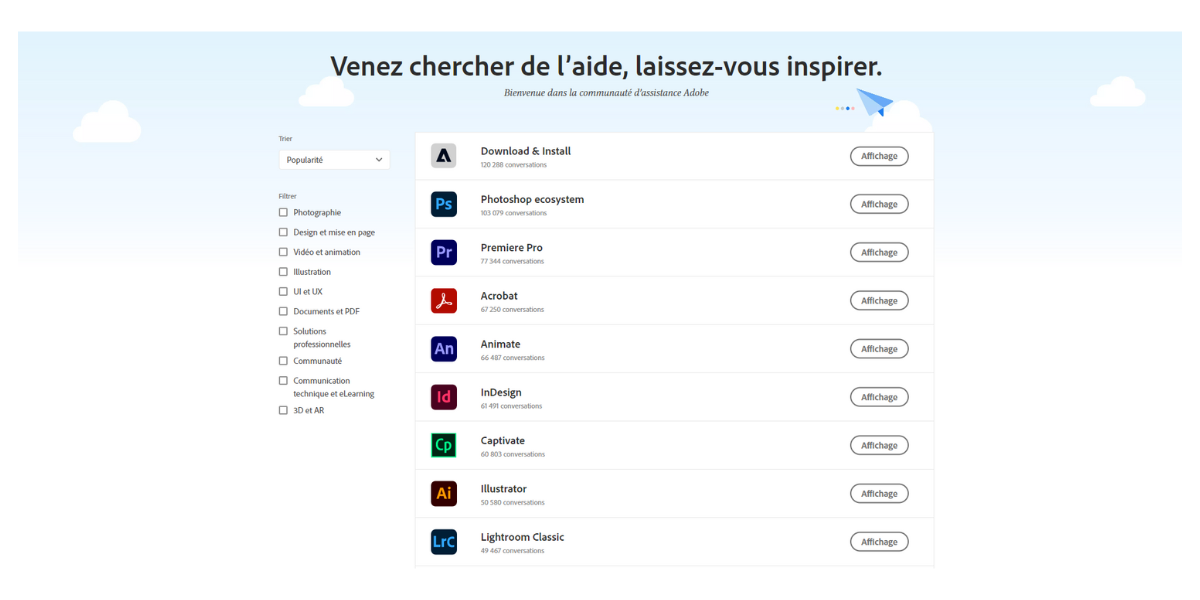Click the '67 250 conversations' text
The width and height of the screenshot is (1200, 600).
[512, 309]
